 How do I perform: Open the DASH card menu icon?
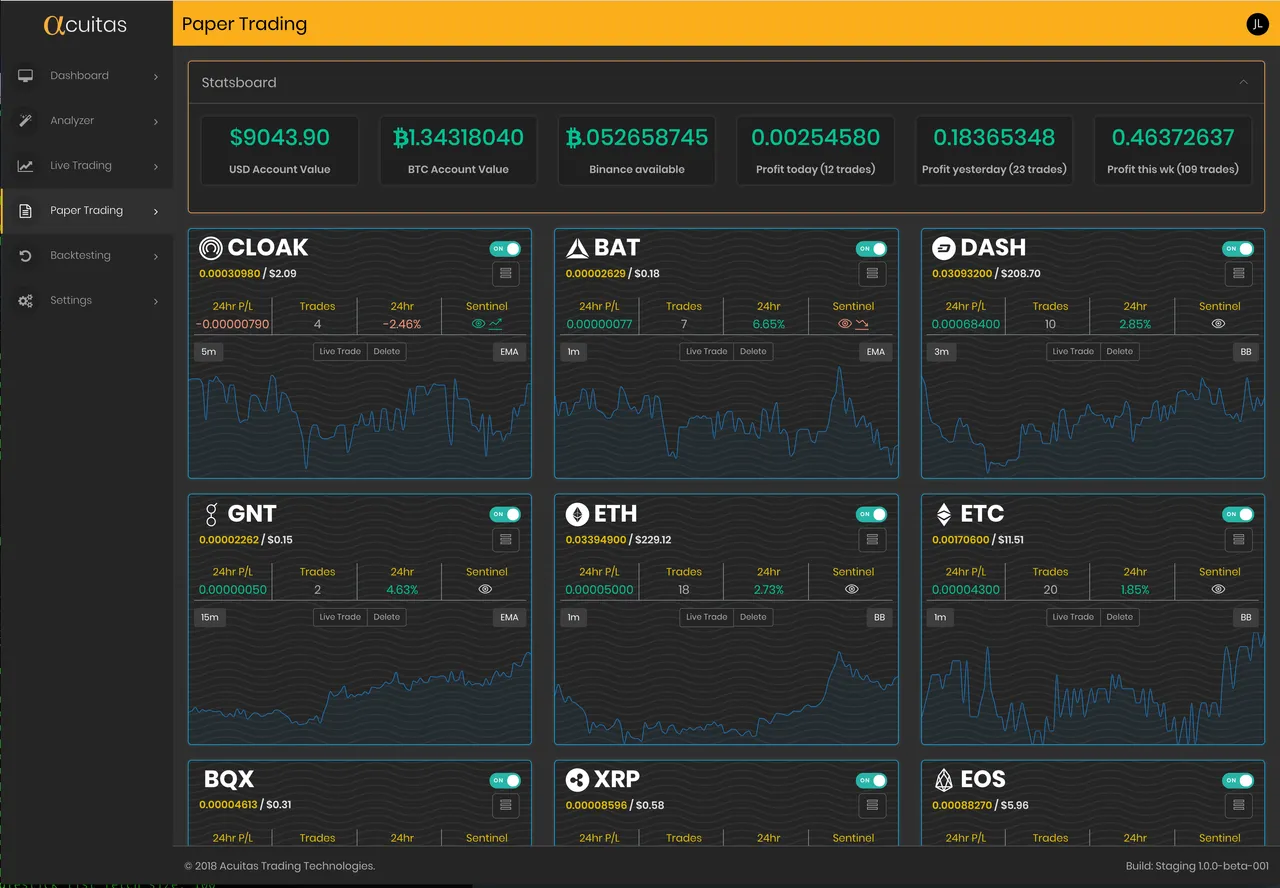tap(1239, 273)
